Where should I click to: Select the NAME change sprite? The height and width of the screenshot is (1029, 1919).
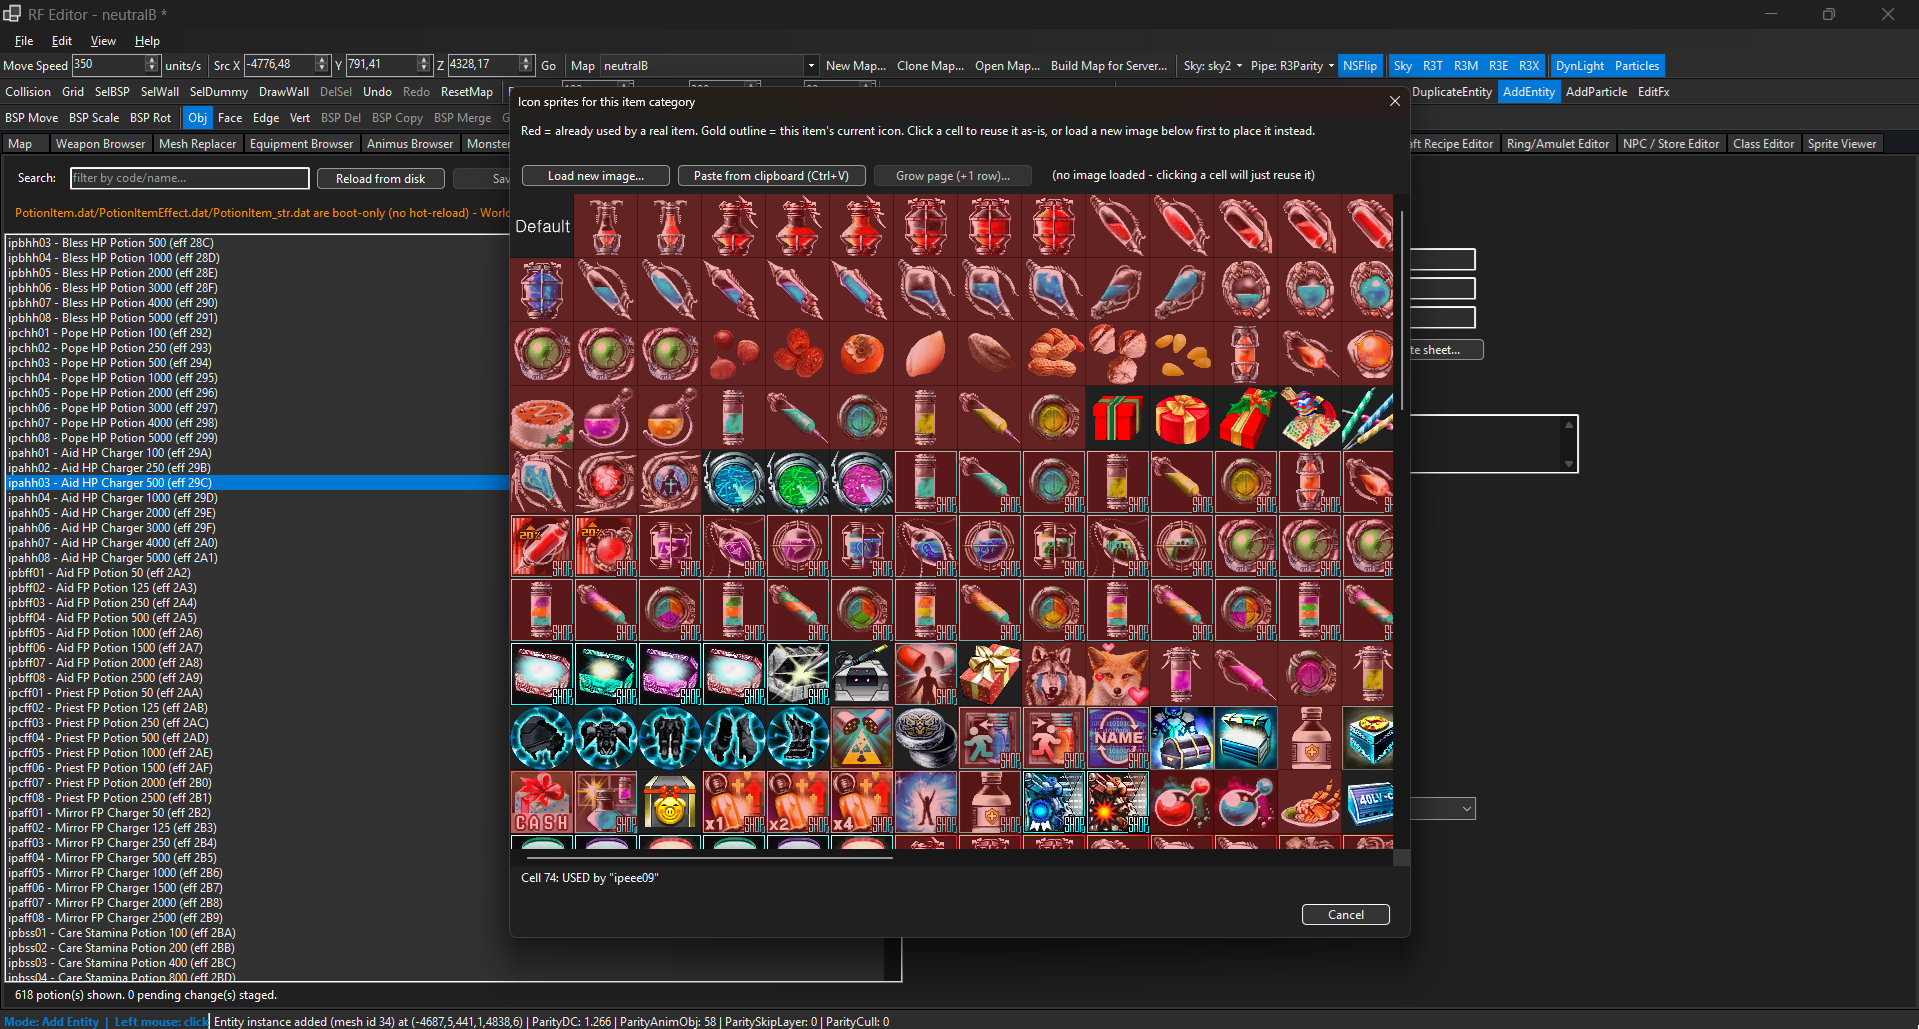point(1118,738)
